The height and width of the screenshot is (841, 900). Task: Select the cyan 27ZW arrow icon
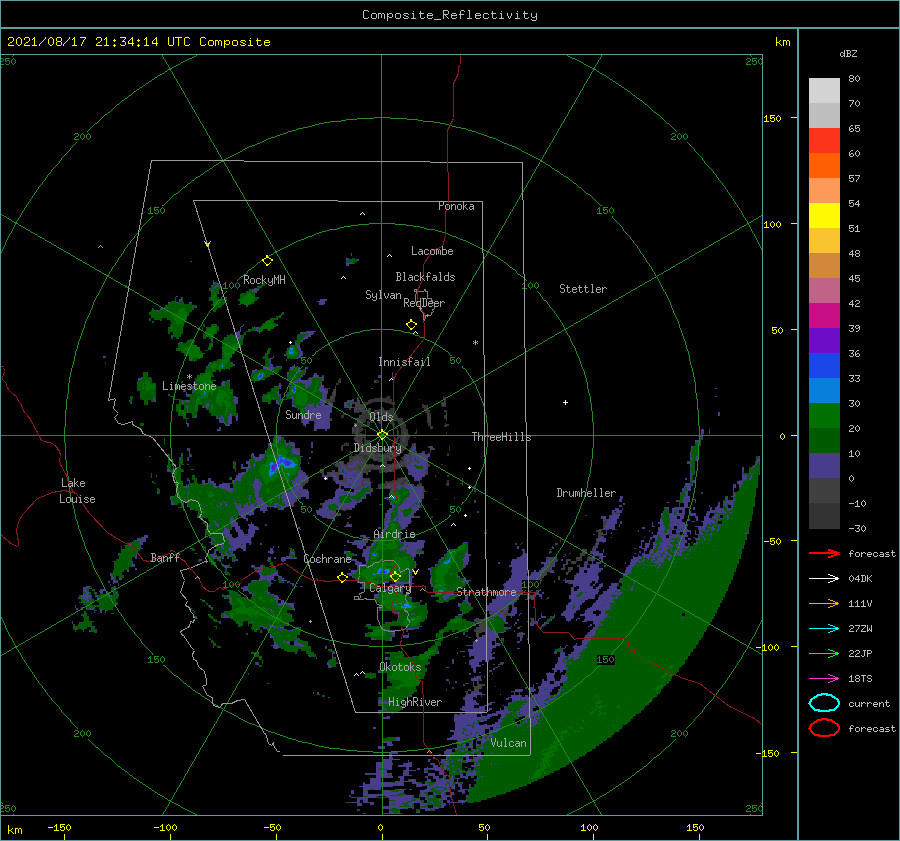click(824, 629)
